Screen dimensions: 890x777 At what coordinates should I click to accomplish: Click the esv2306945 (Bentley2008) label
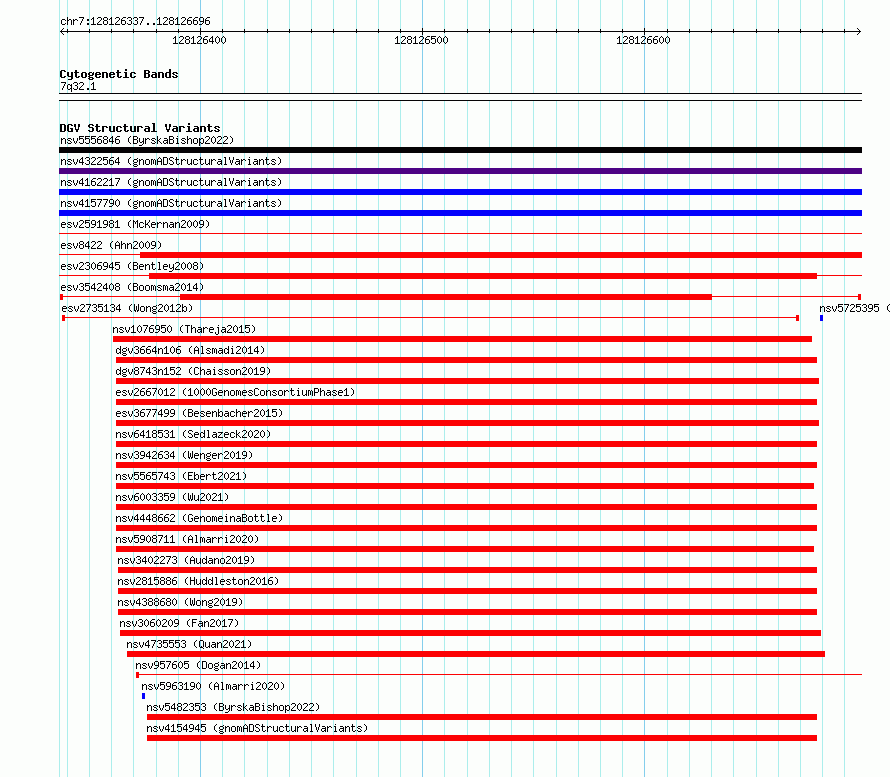[x=132, y=266]
